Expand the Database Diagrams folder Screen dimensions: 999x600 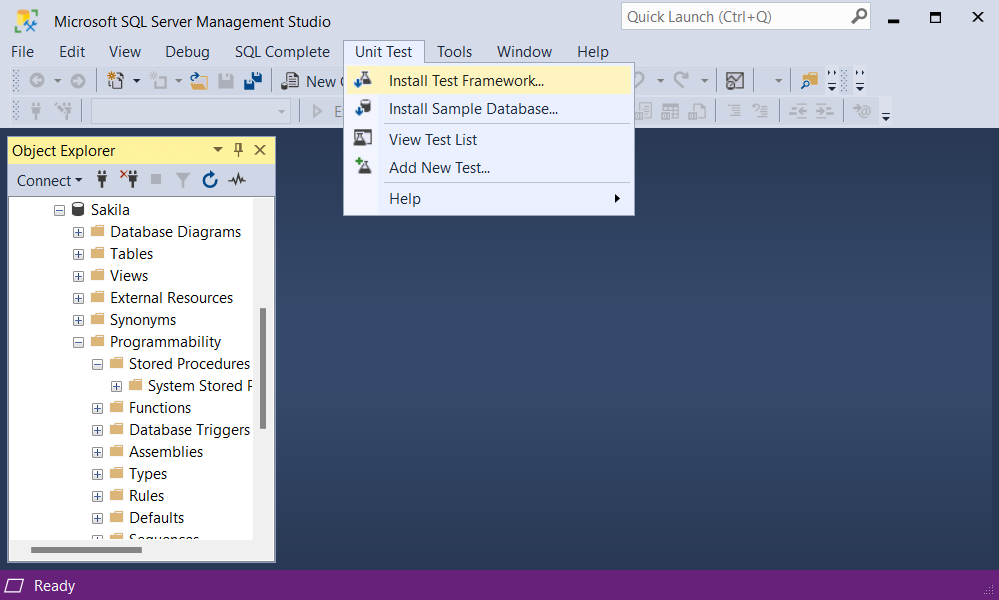pyautogui.click(x=78, y=232)
